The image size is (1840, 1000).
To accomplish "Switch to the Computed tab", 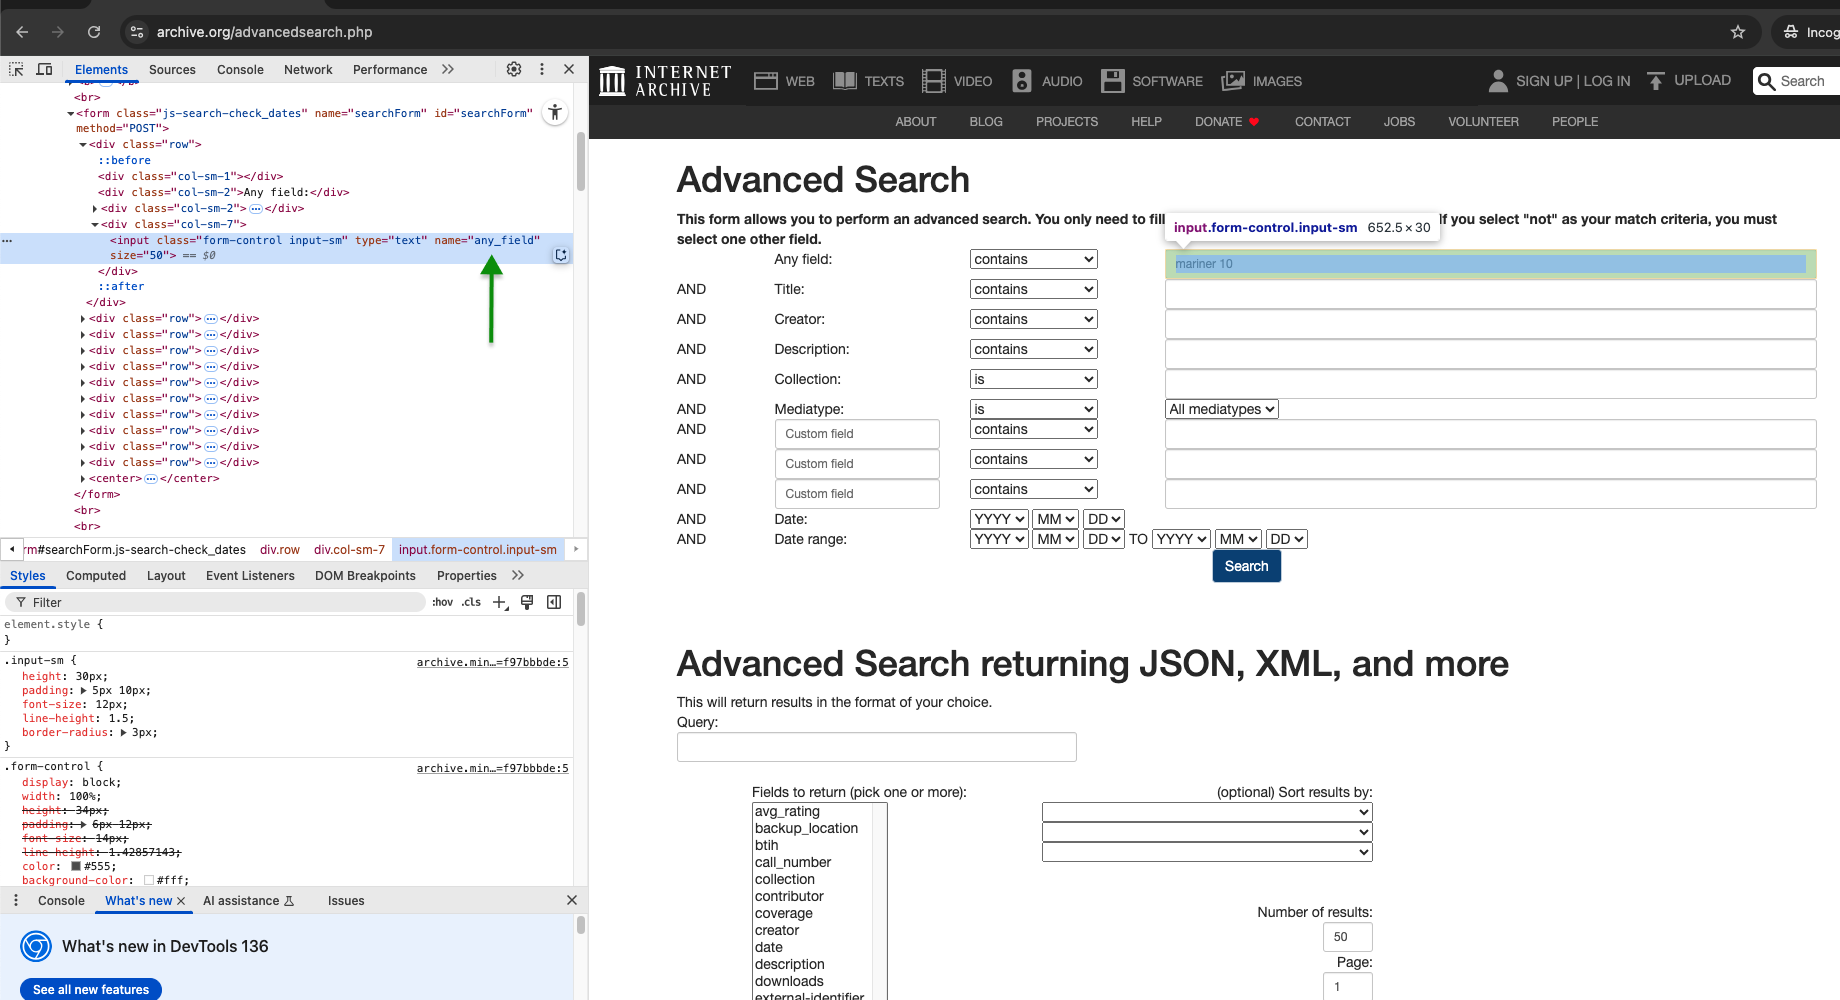I will (96, 575).
